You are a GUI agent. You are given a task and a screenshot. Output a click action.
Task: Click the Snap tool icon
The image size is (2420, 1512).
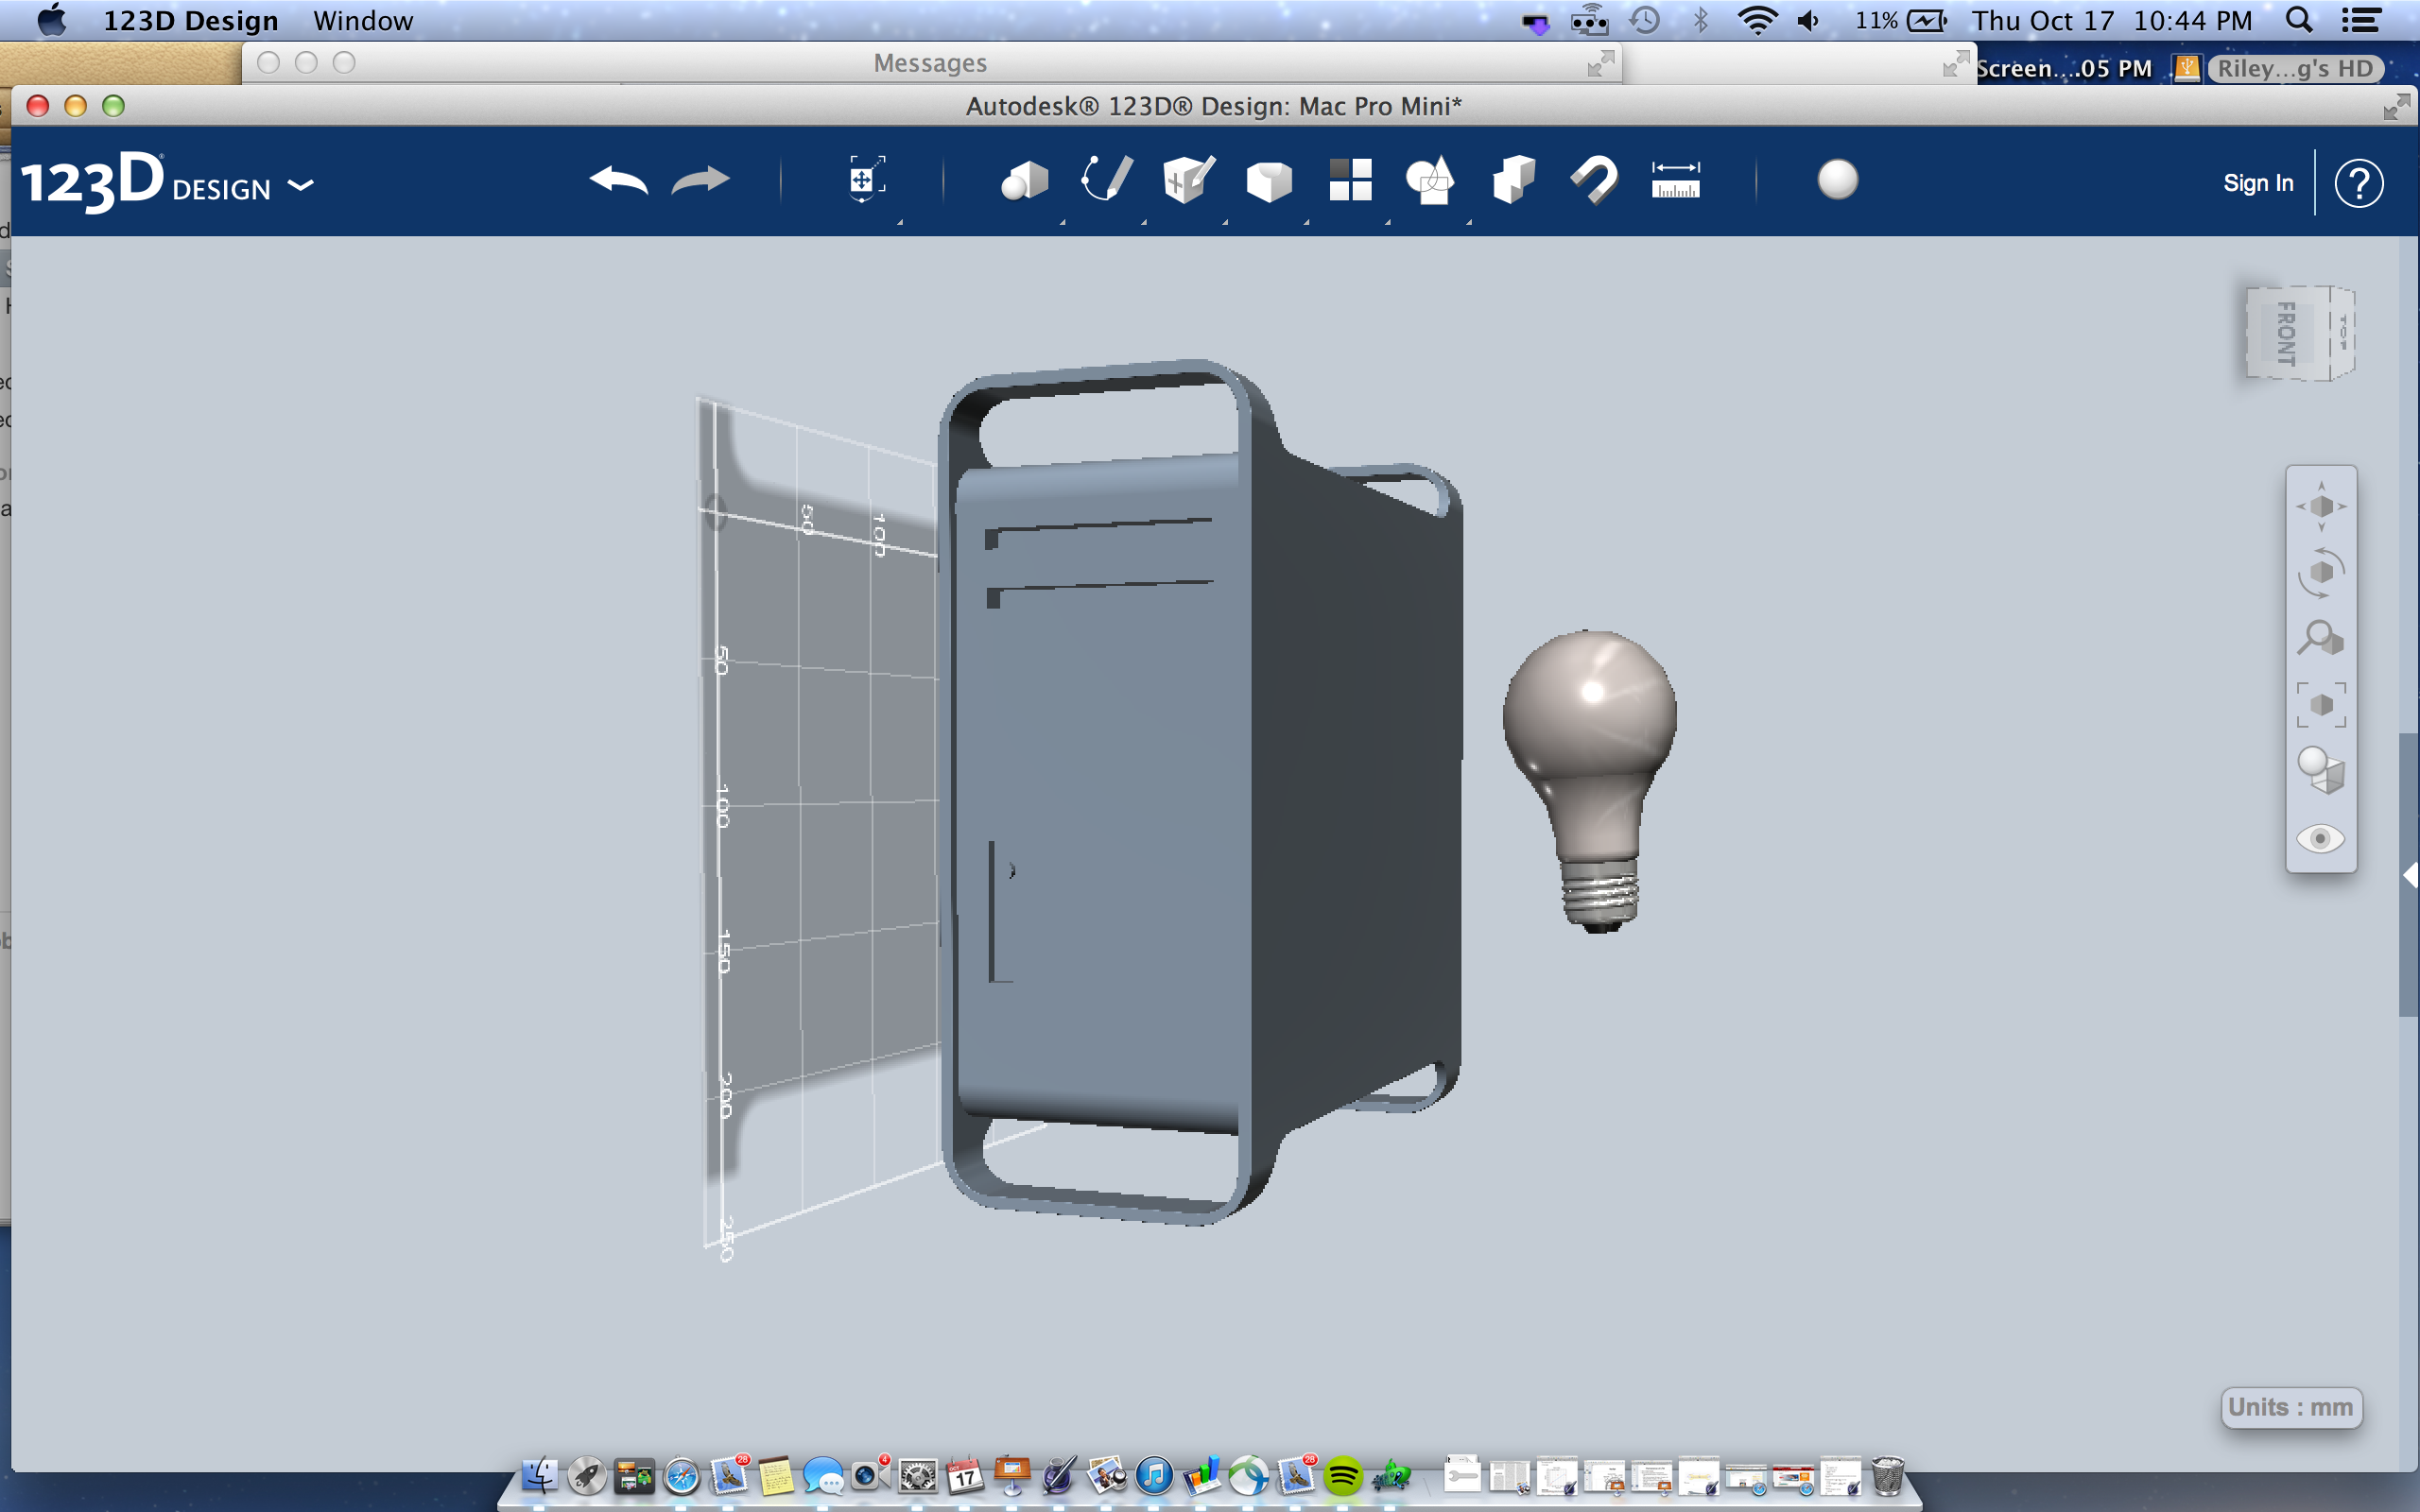tap(1593, 181)
